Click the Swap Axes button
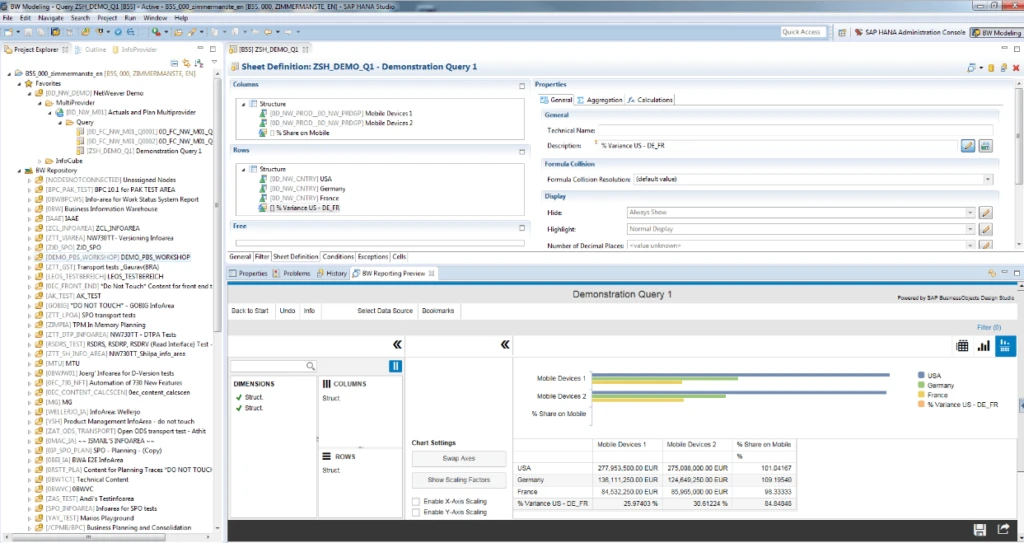 (x=459, y=459)
